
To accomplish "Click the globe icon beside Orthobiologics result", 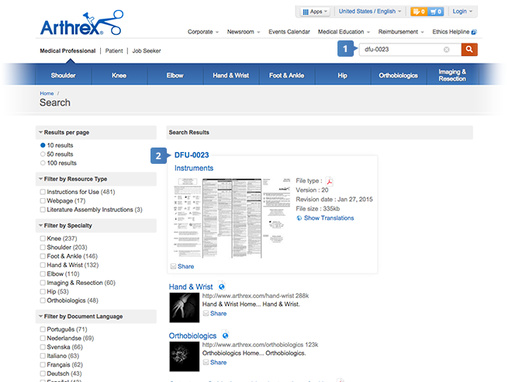I will 225,335.
